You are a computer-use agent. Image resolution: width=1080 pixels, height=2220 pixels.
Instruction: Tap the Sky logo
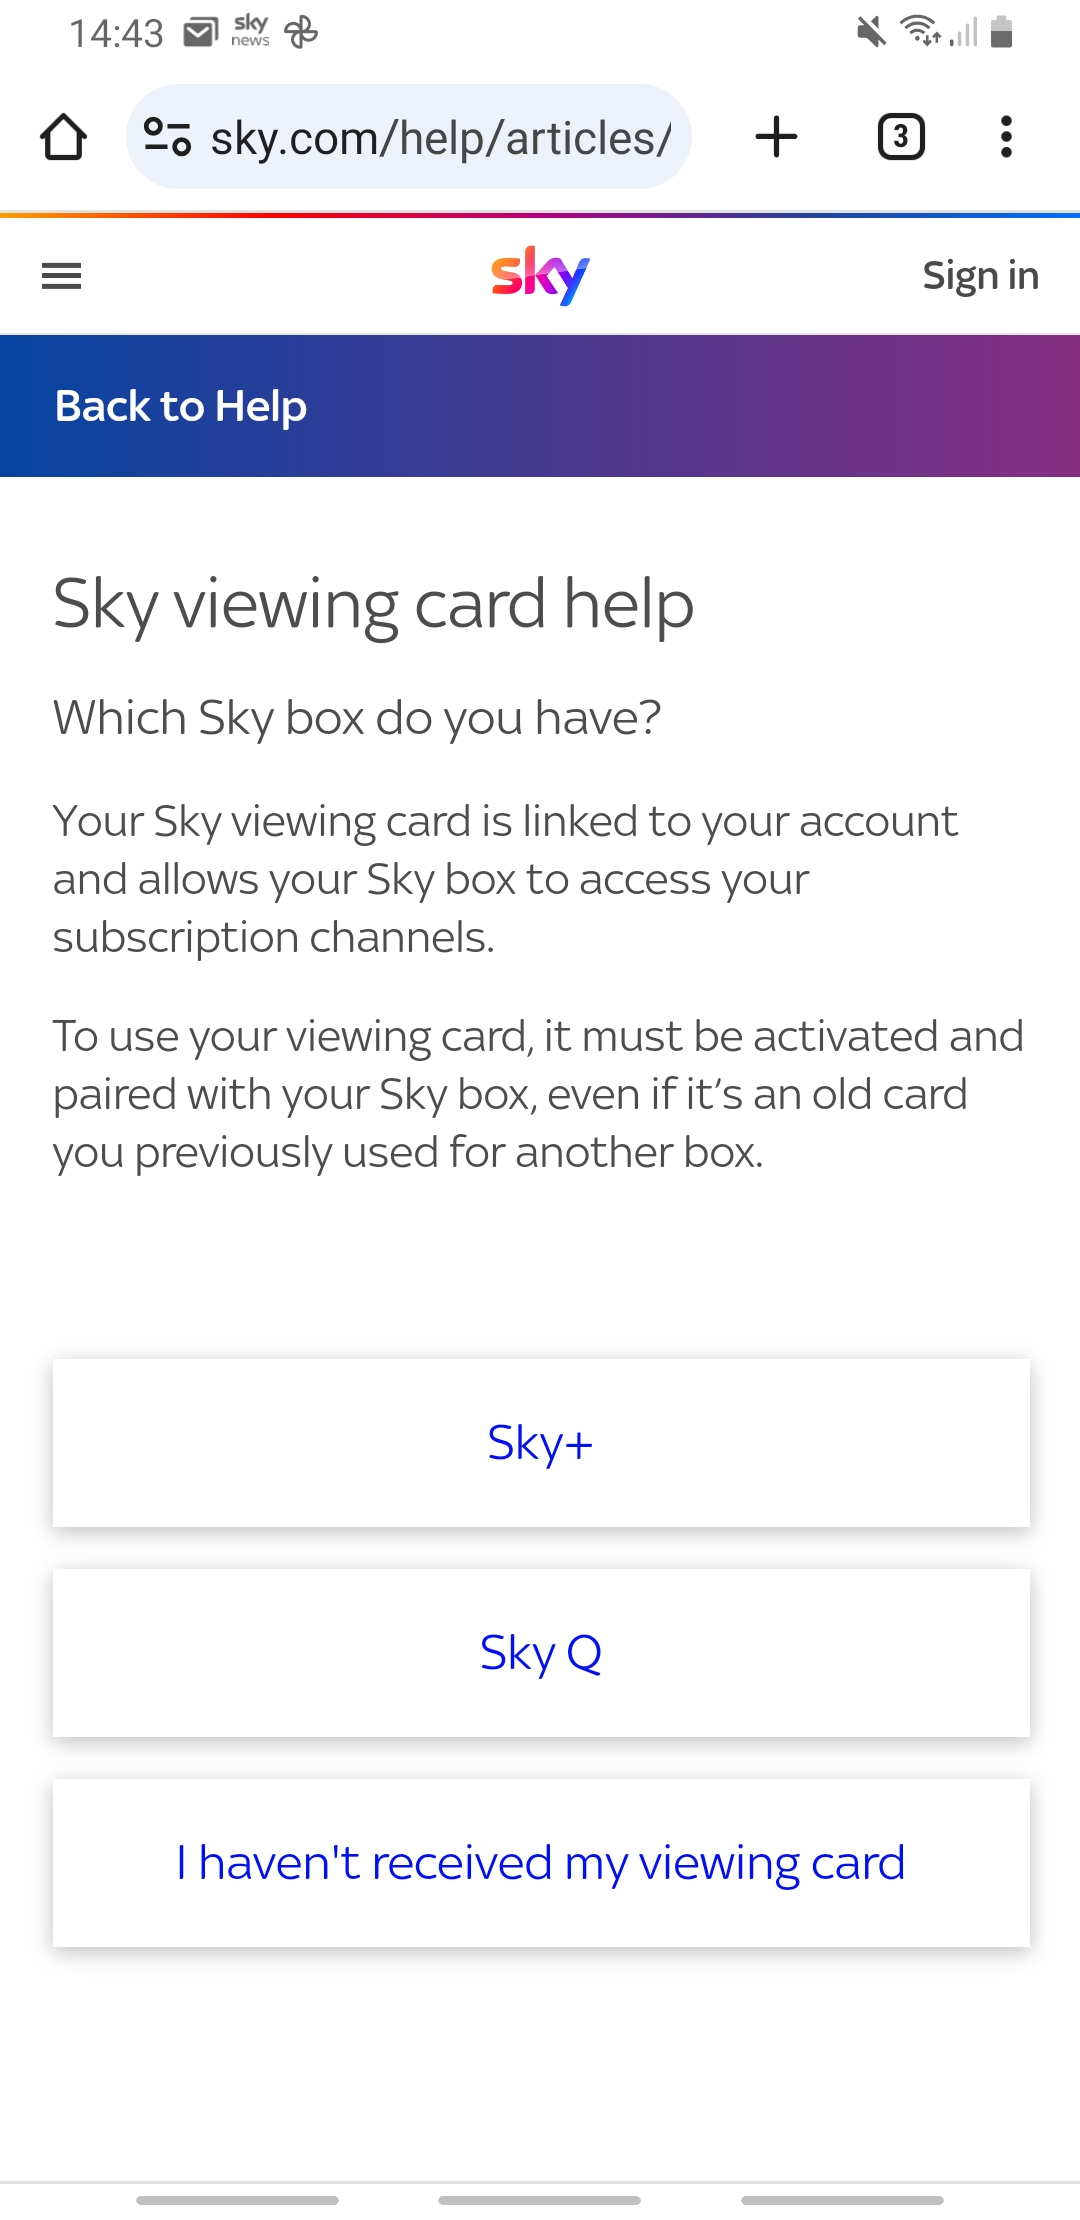point(540,275)
